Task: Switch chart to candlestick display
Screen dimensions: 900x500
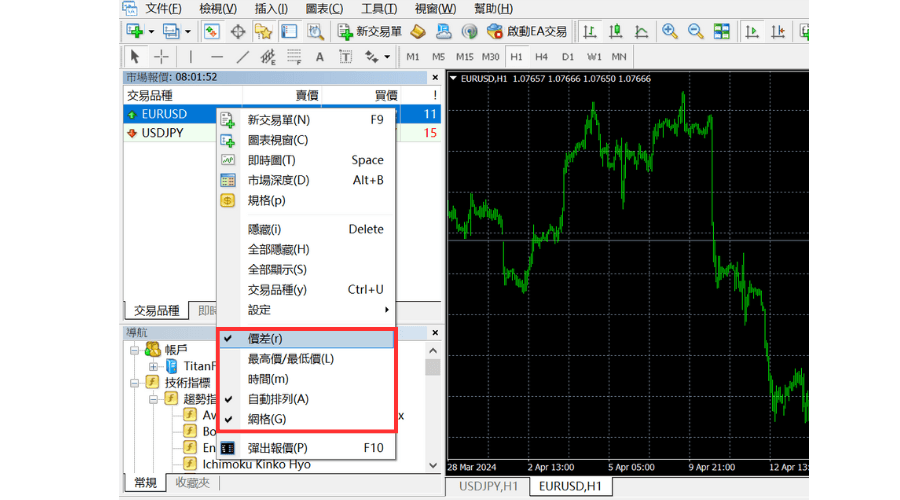Action: tap(614, 32)
